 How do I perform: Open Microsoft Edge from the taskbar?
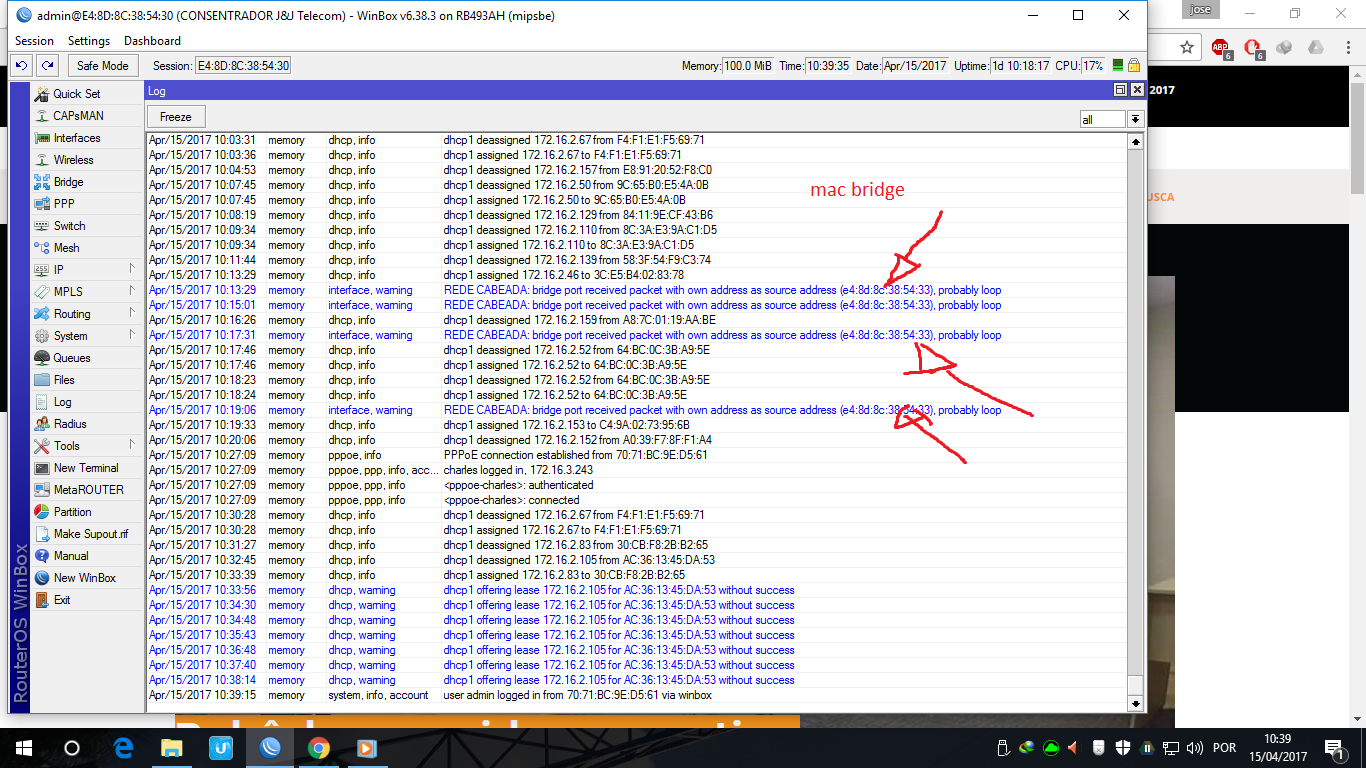click(x=124, y=748)
